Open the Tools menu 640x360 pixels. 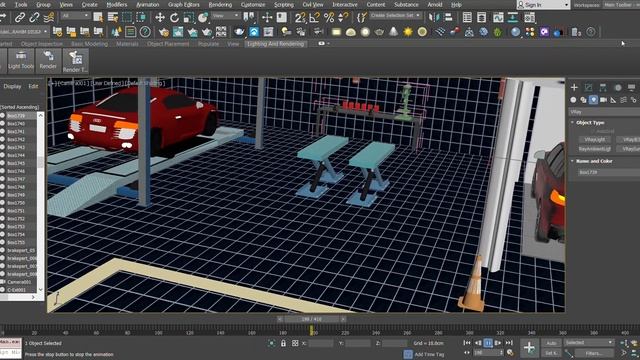(x=21, y=5)
